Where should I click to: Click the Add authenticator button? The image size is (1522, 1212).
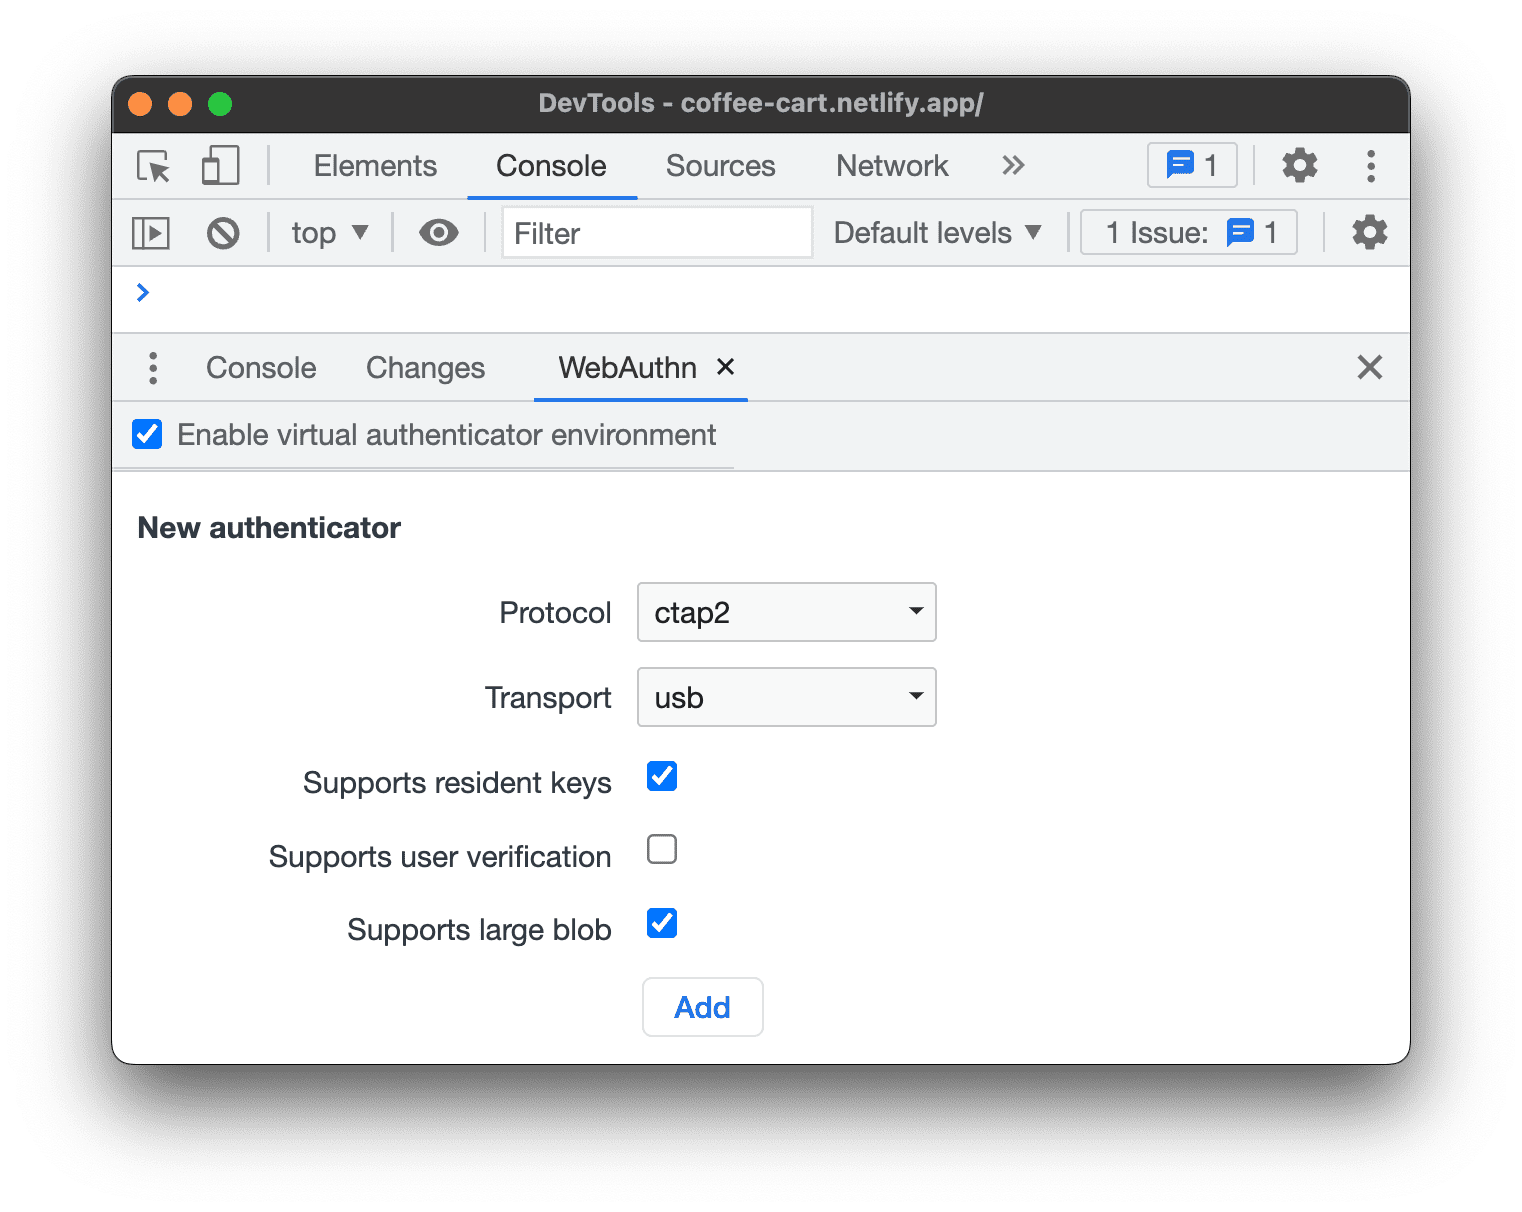click(x=702, y=1007)
